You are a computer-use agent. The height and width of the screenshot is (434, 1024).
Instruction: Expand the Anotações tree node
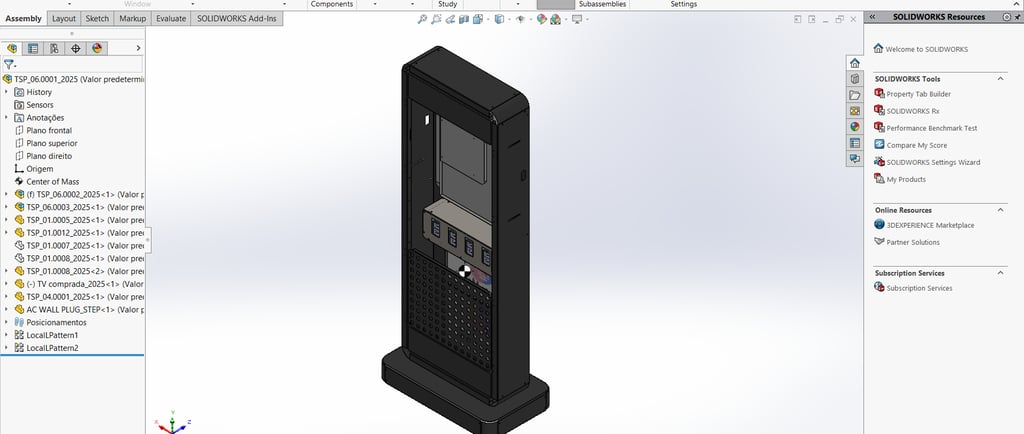pos(7,117)
